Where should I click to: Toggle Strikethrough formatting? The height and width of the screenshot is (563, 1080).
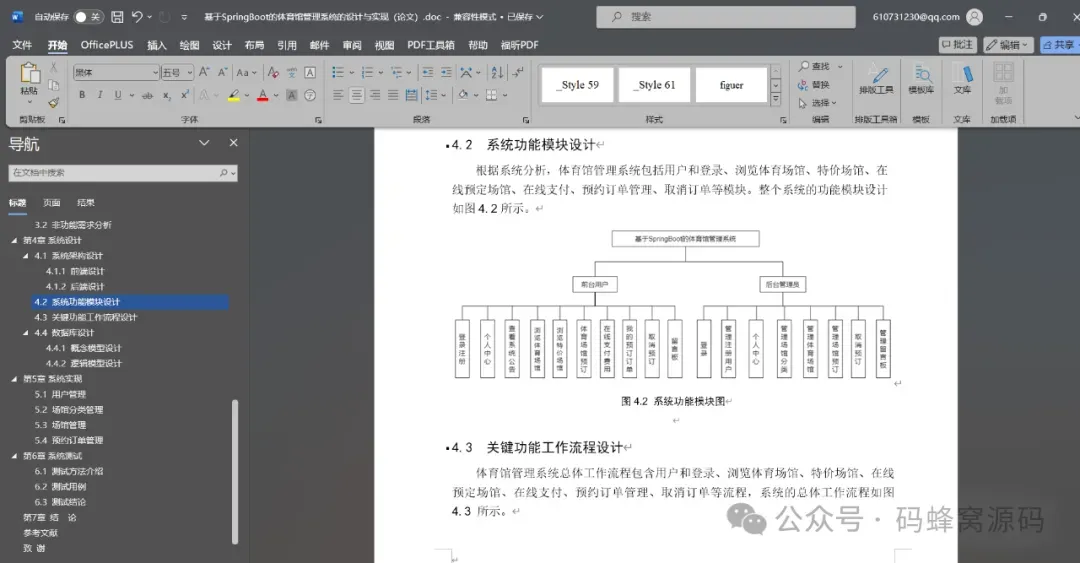[147, 95]
